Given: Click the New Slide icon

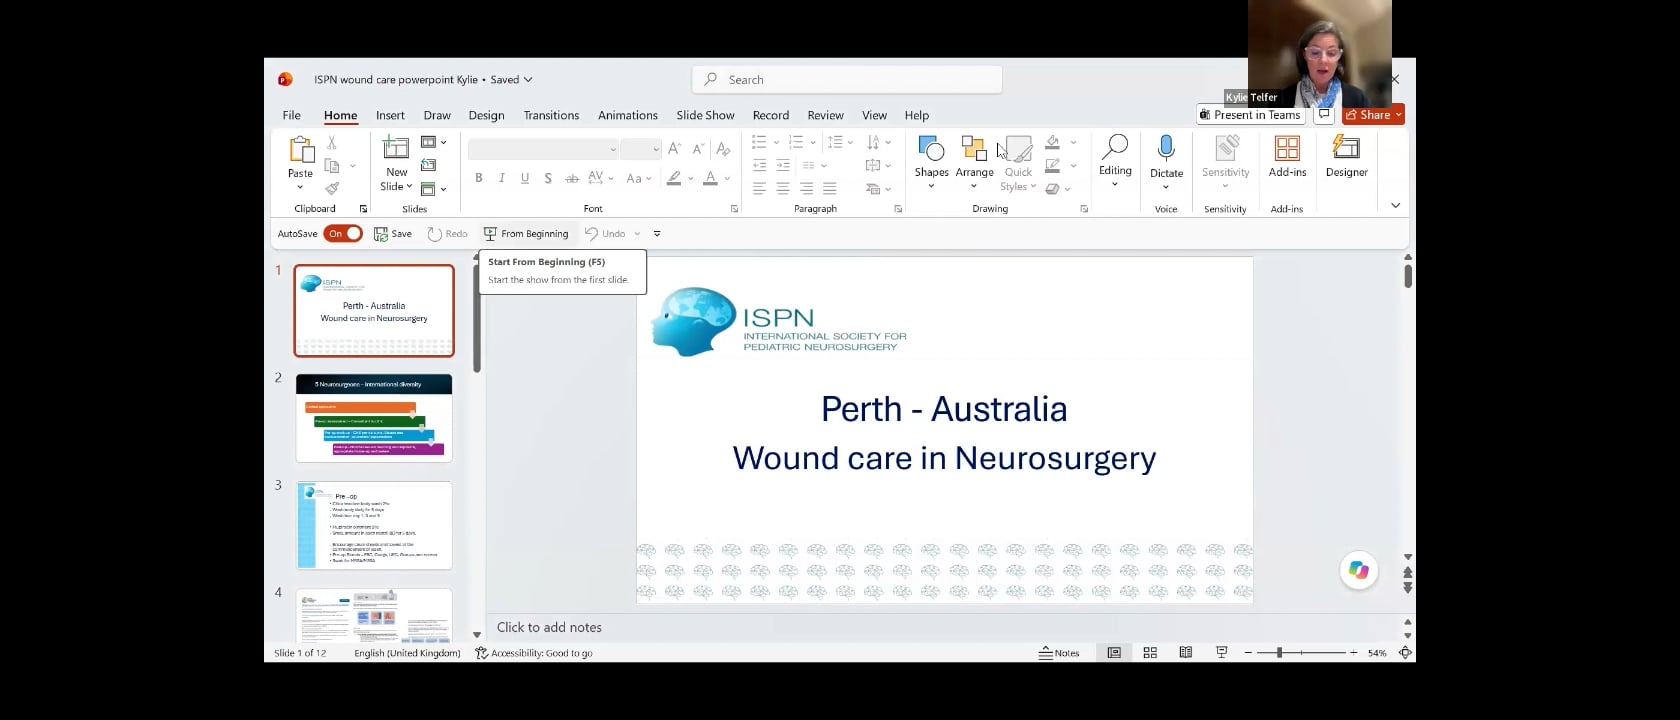Looking at the screenshot, I should point(396,148).
